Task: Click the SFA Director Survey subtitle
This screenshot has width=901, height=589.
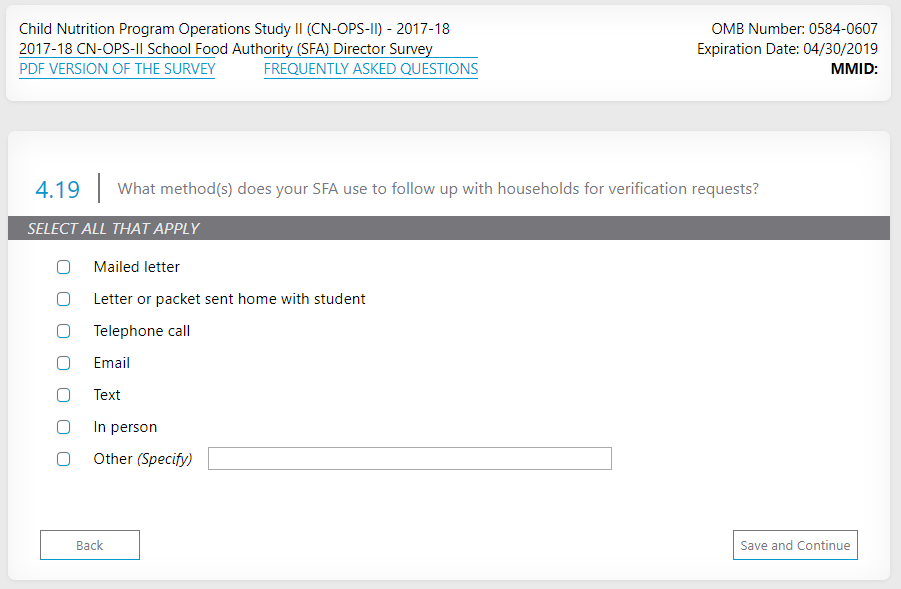Action: point(226,49)
